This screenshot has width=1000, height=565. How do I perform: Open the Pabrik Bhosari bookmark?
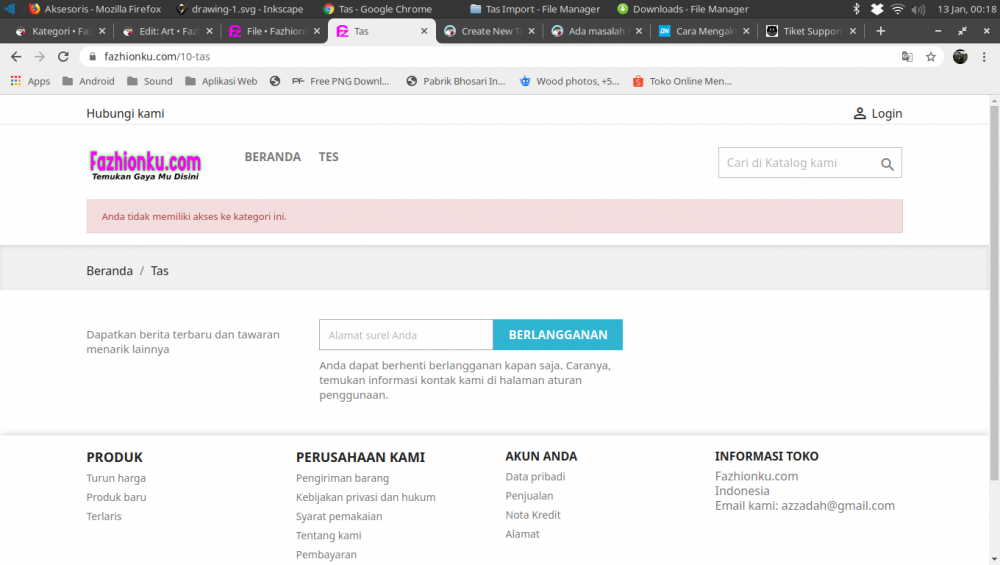pyautogui.click(x=456, y=81)
